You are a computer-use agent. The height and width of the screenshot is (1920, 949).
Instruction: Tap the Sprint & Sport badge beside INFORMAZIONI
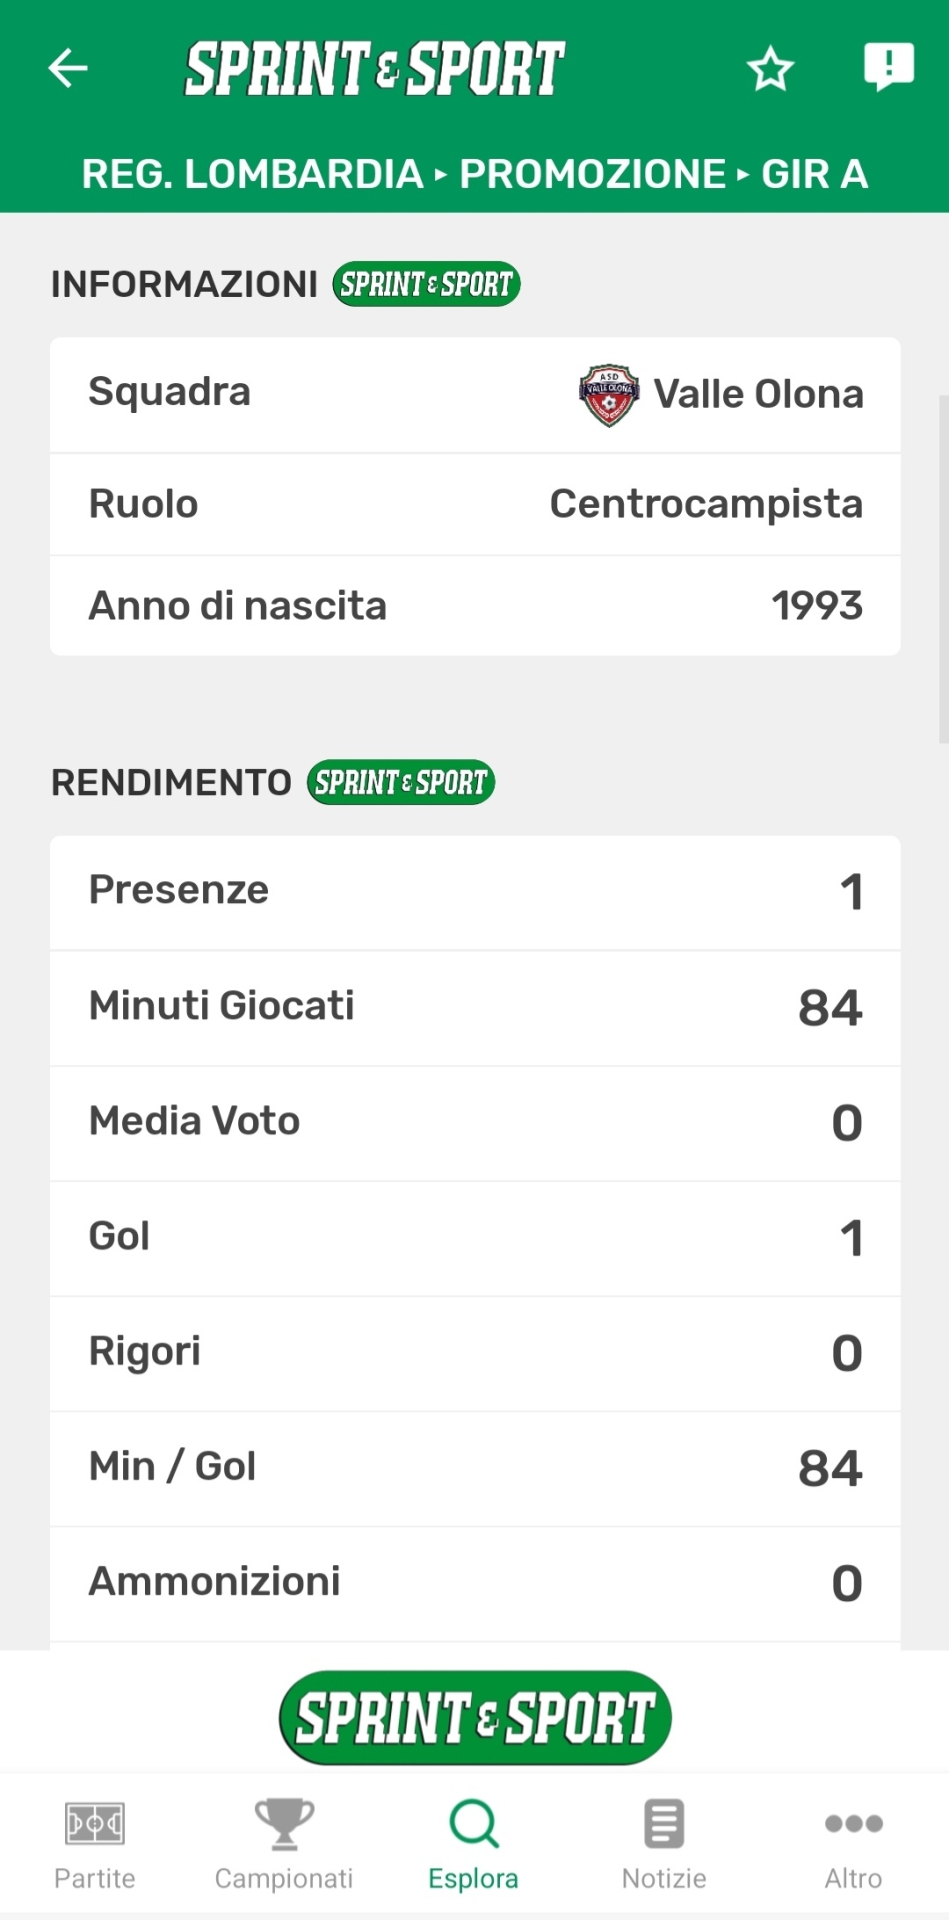click(x=426, y=284)
